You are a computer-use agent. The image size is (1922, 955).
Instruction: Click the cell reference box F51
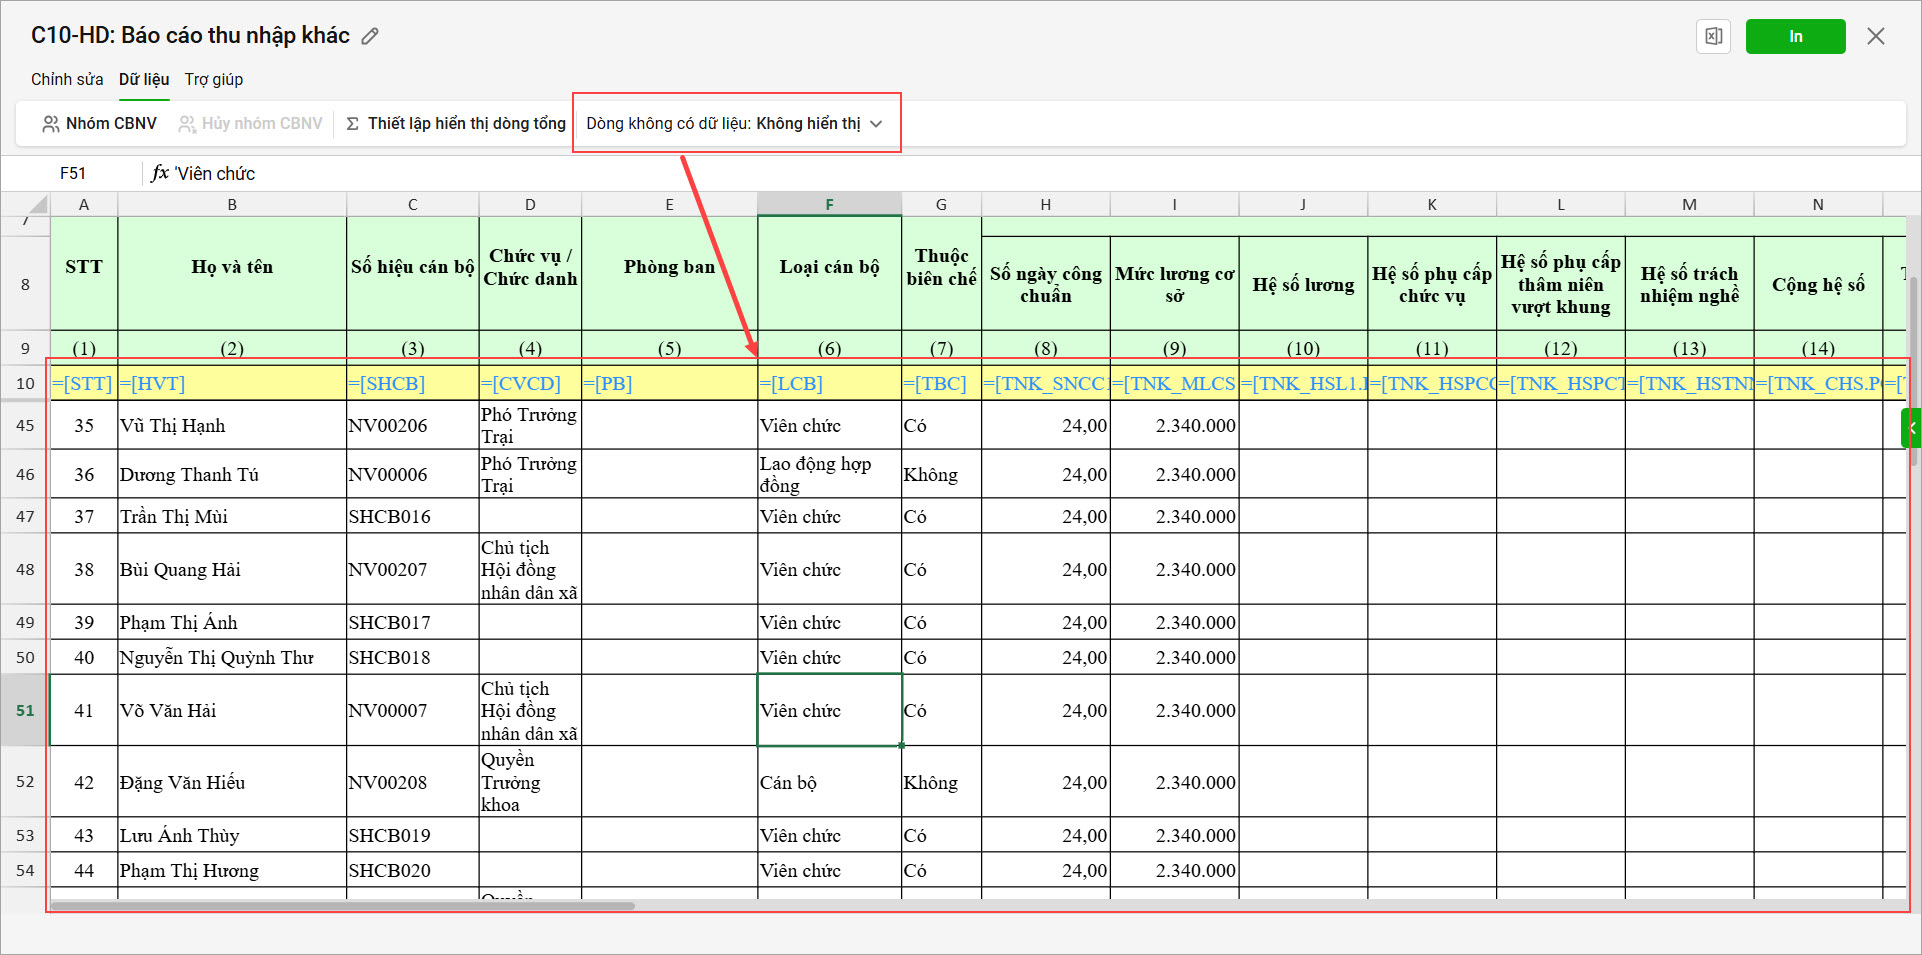pyautogui.click(x=73, y=173)
